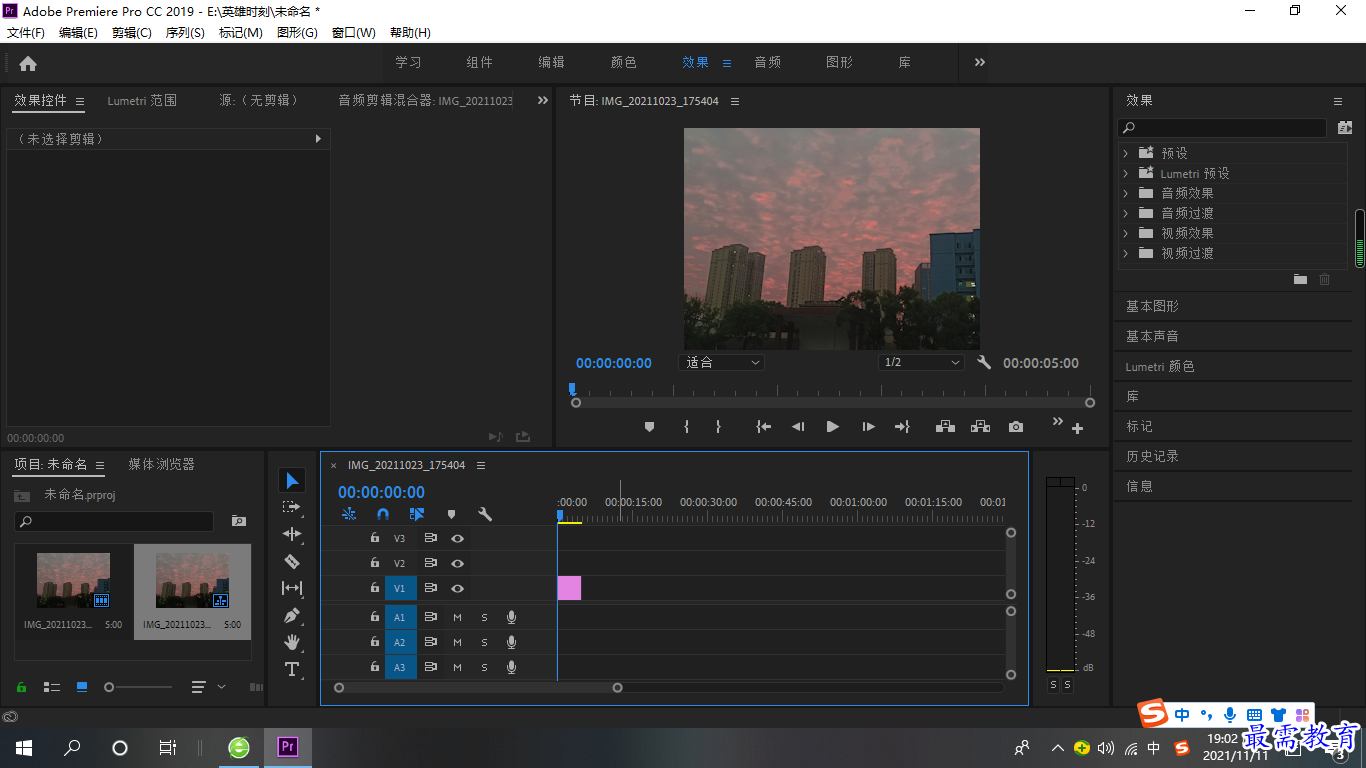Toggle lock on track V1
This screenshot has height=768, width=1366.
[375, 588]
